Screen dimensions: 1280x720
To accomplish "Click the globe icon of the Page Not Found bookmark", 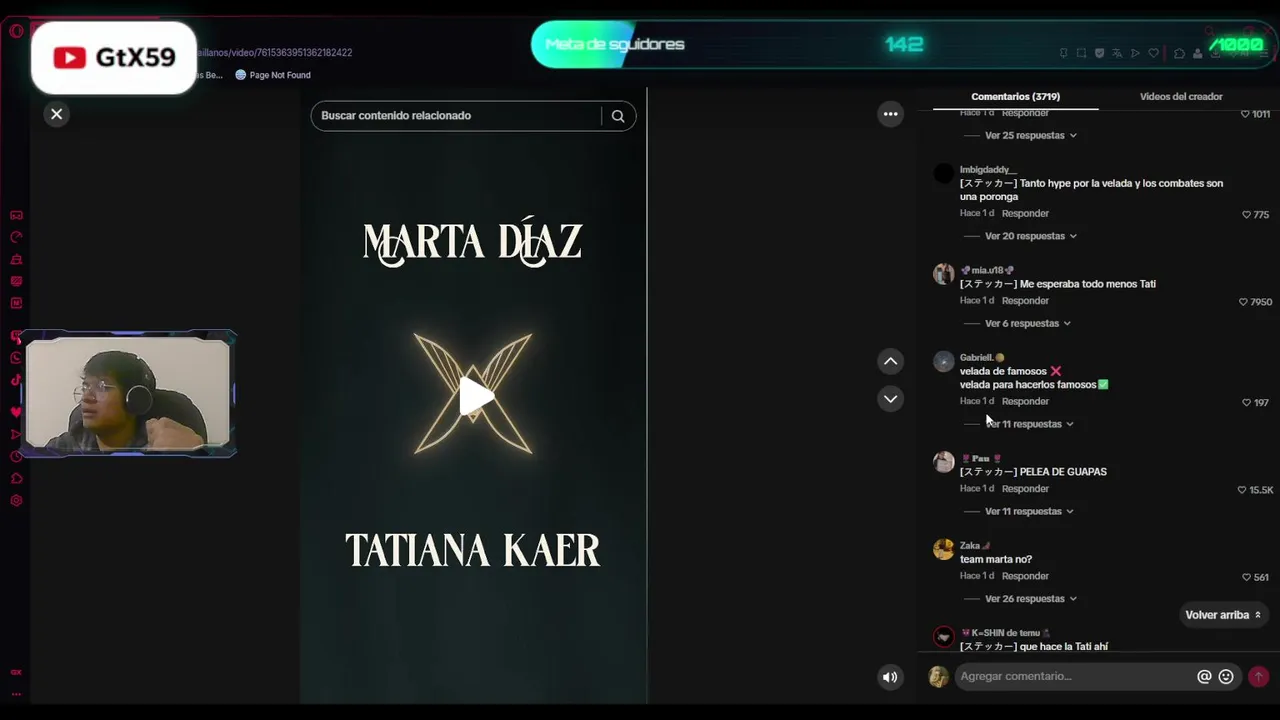I will pyautogui.click(x=241, y=75).
